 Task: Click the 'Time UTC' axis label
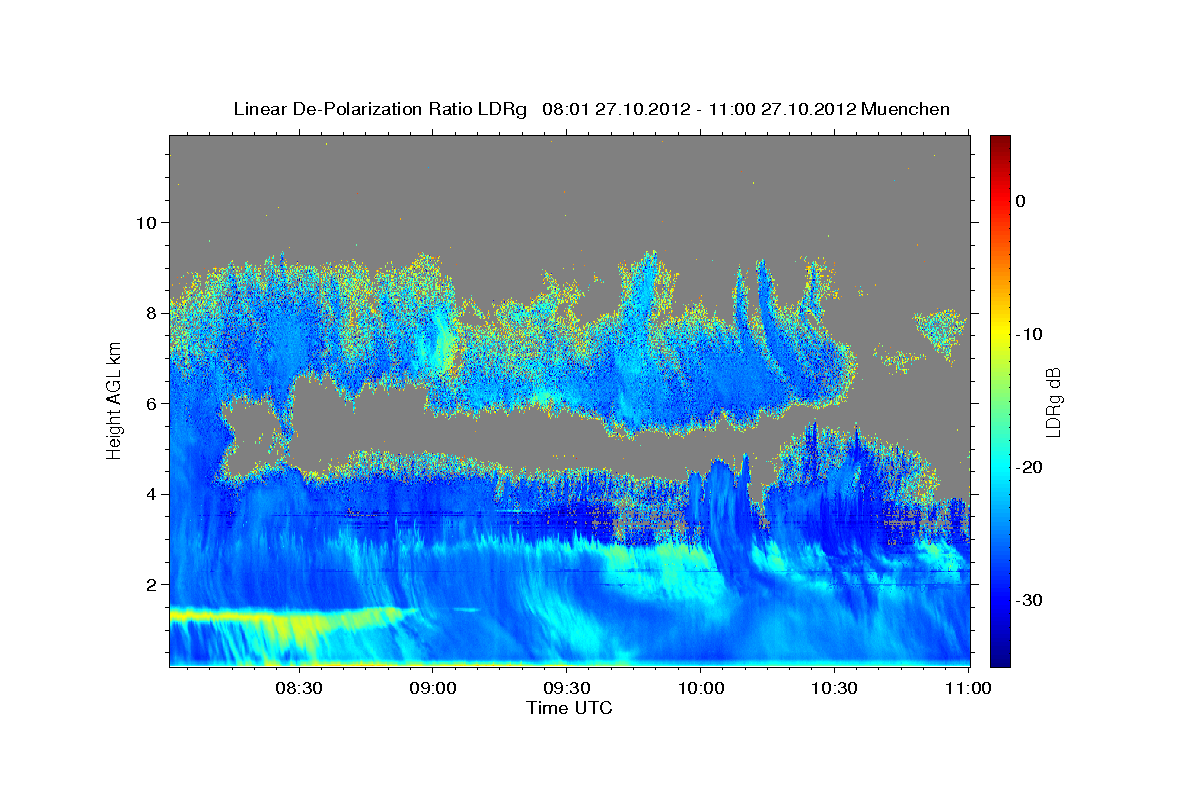(569, 708)
